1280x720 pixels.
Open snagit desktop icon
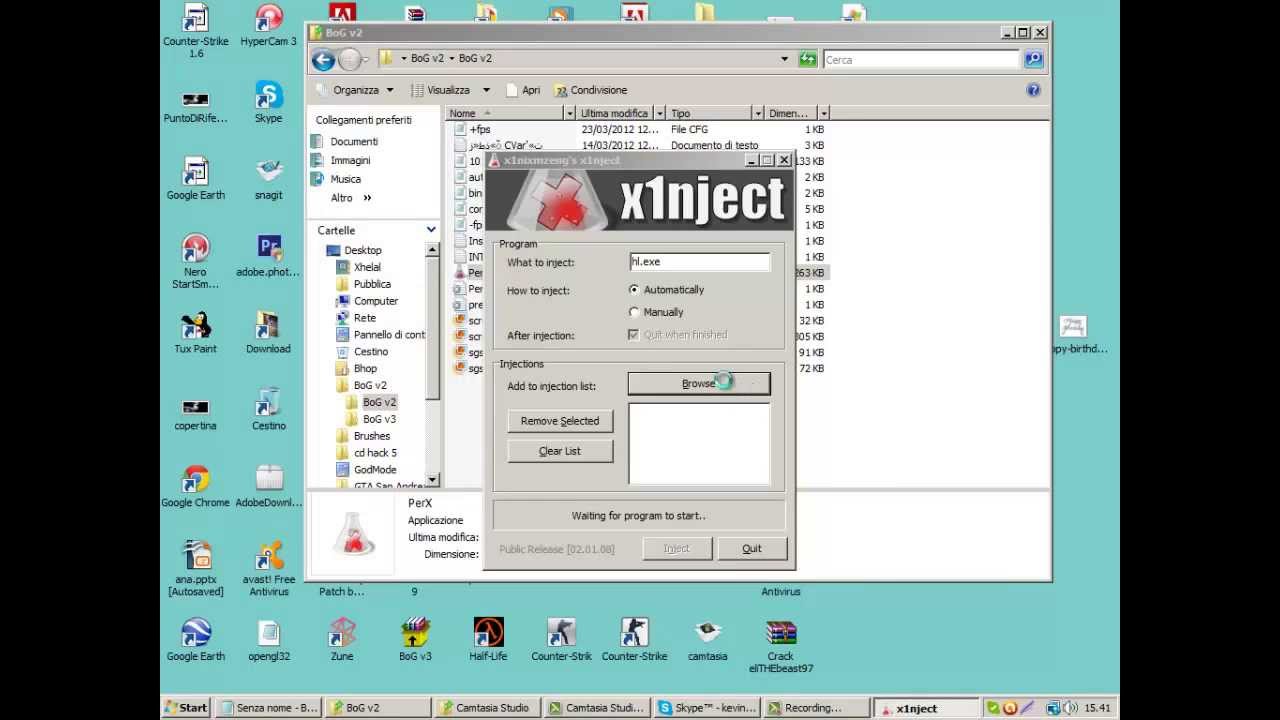(268, 180)
